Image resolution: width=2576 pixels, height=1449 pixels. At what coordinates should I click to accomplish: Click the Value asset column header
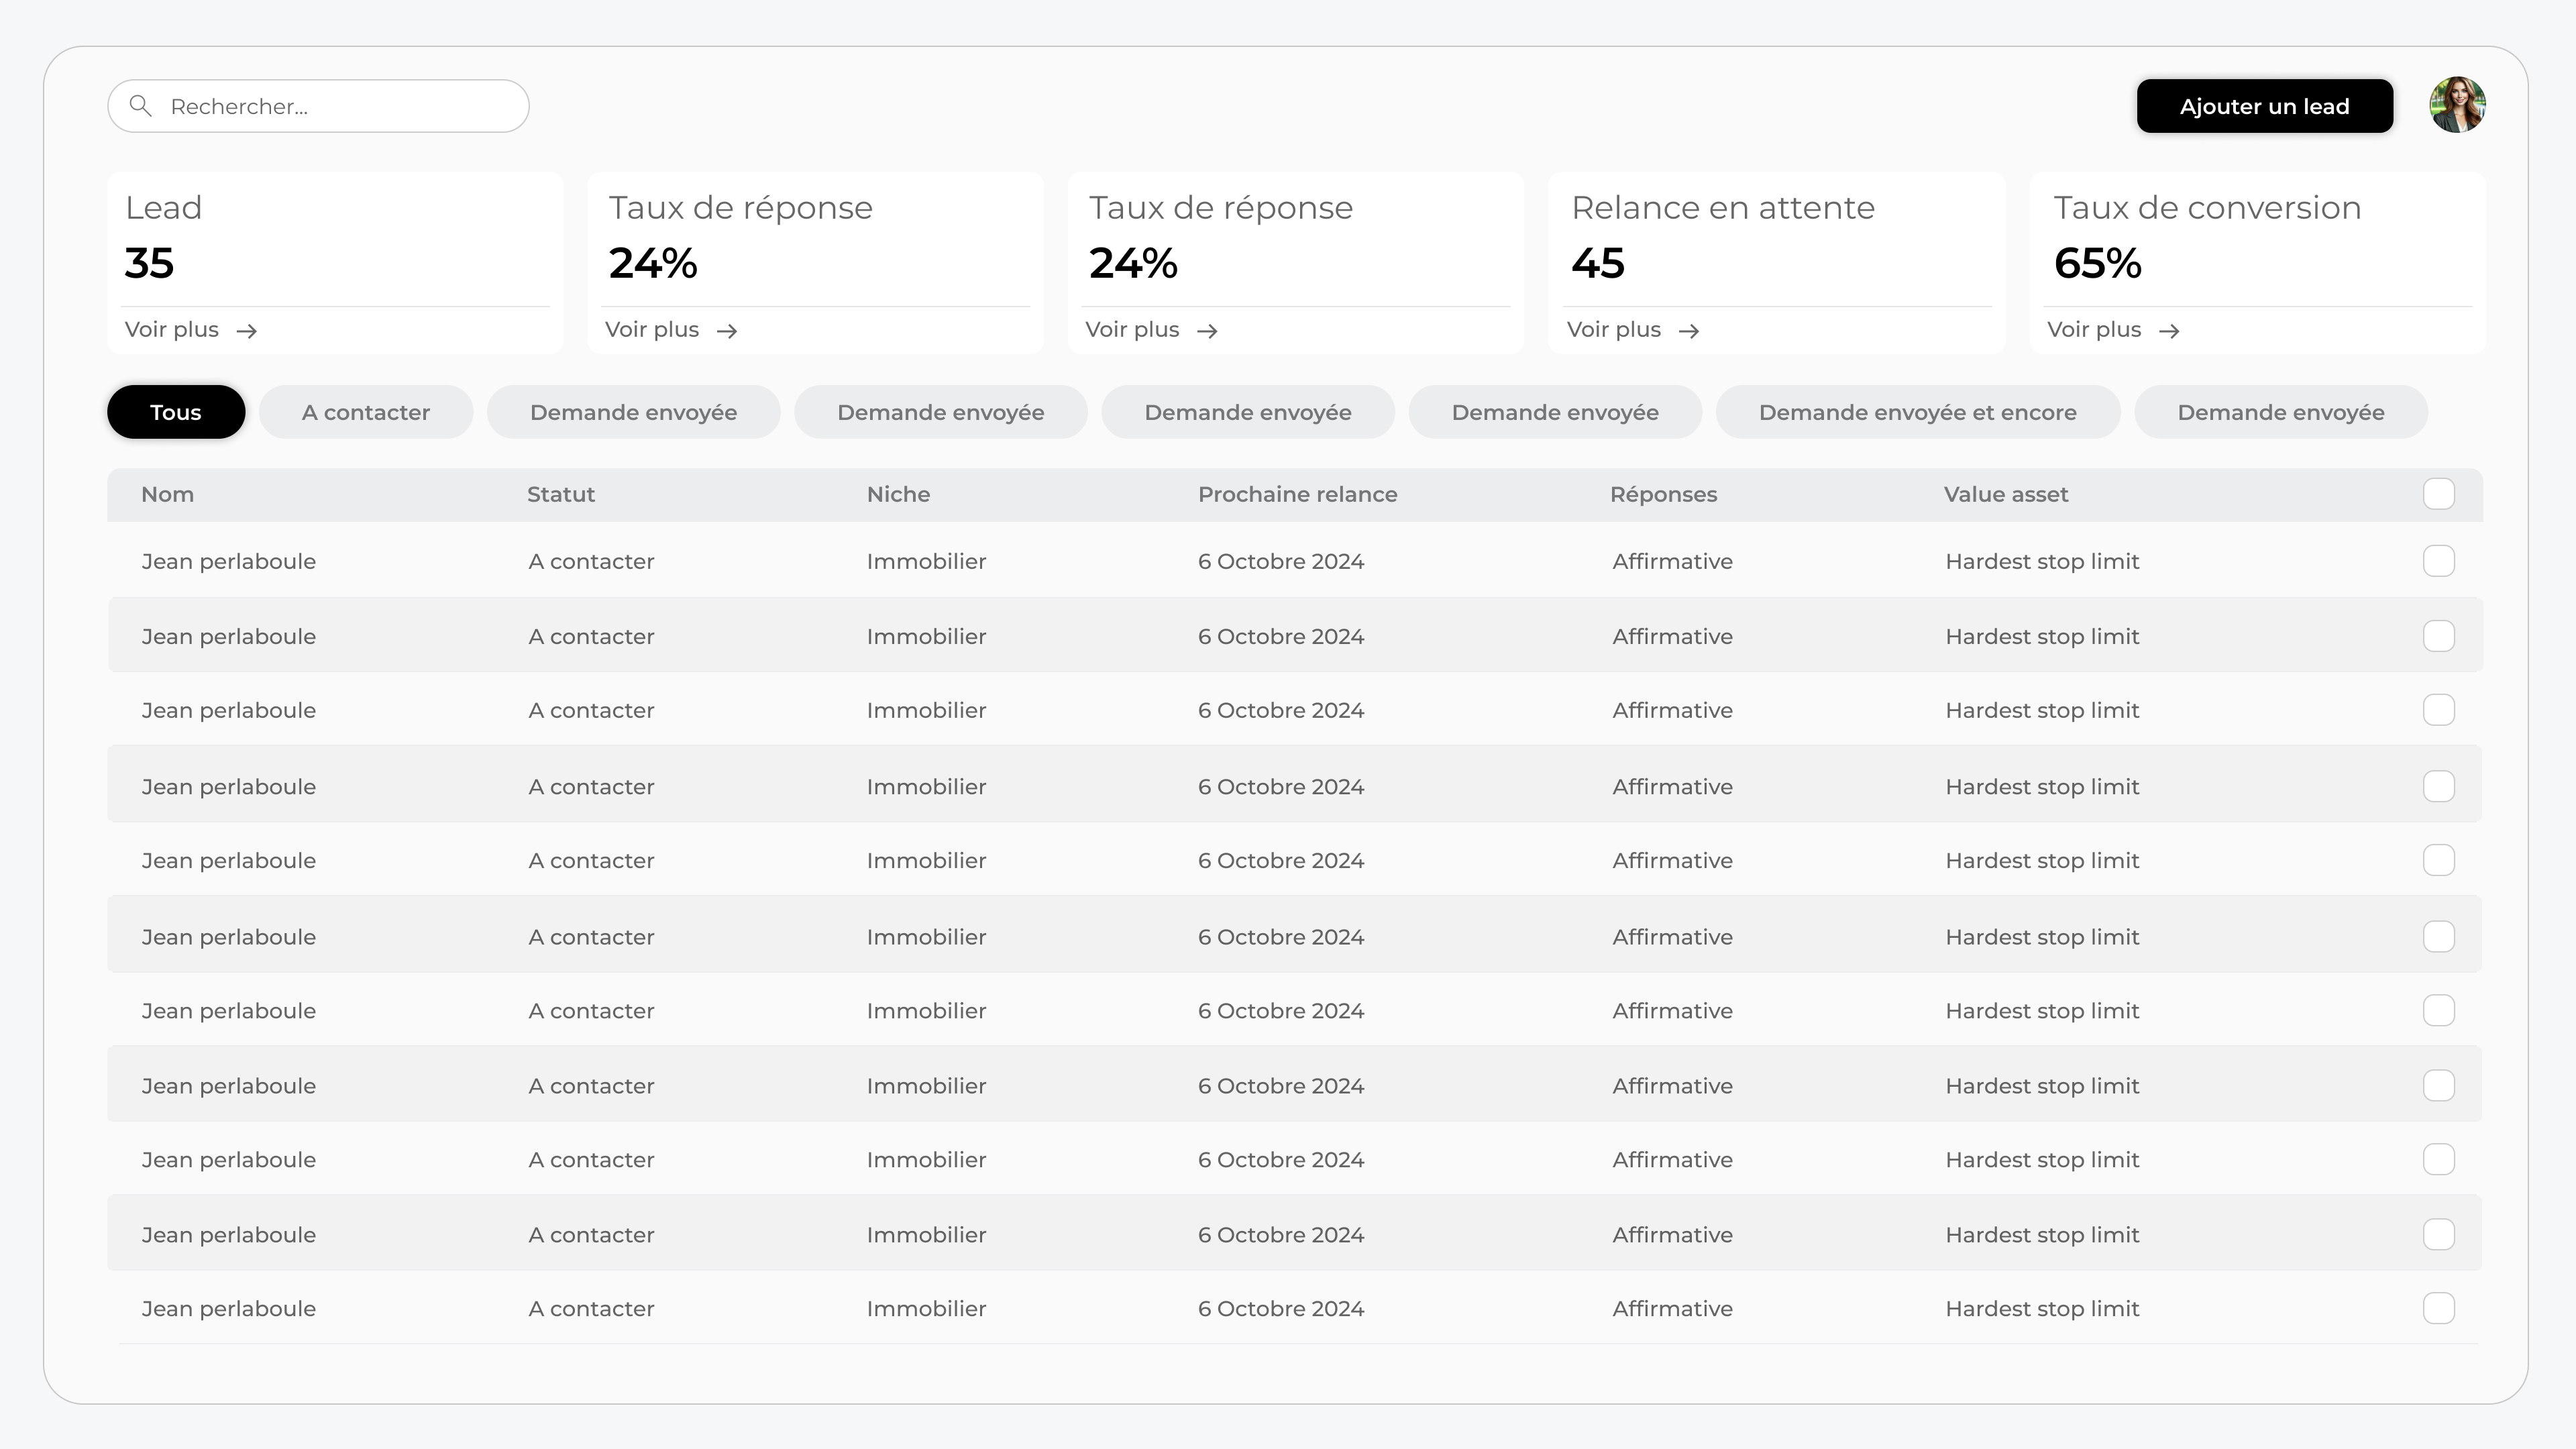[2005, 494]
